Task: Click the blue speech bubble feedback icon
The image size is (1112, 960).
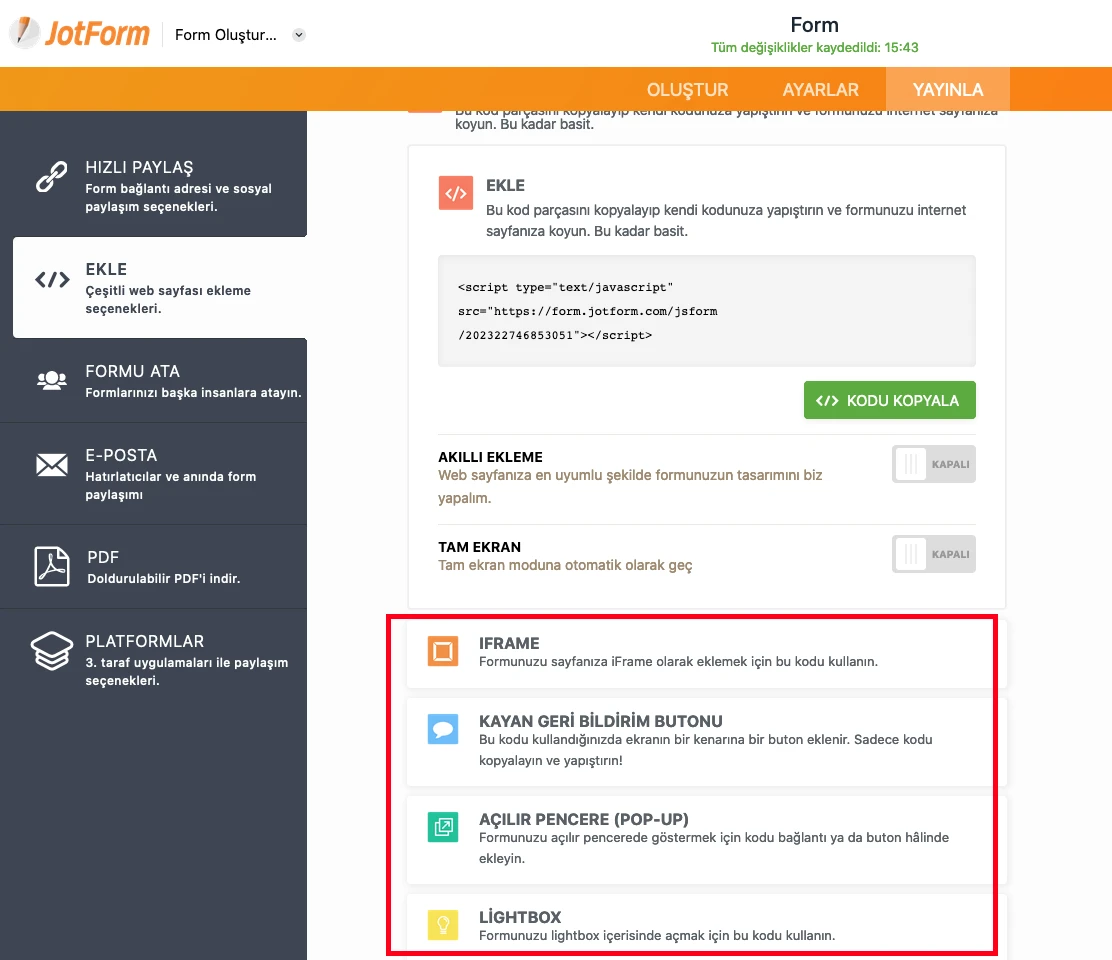Action: 443,729
